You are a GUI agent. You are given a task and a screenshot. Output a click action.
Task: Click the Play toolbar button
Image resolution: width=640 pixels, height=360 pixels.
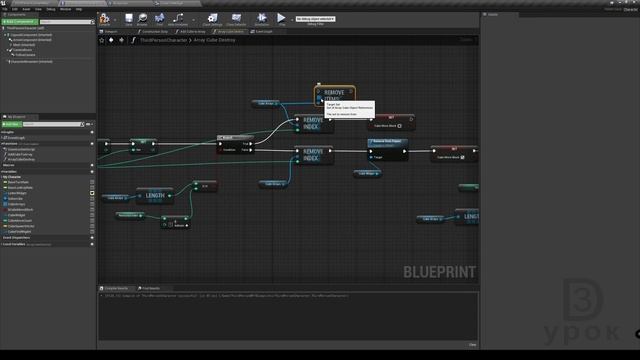(x=281, y=19)
